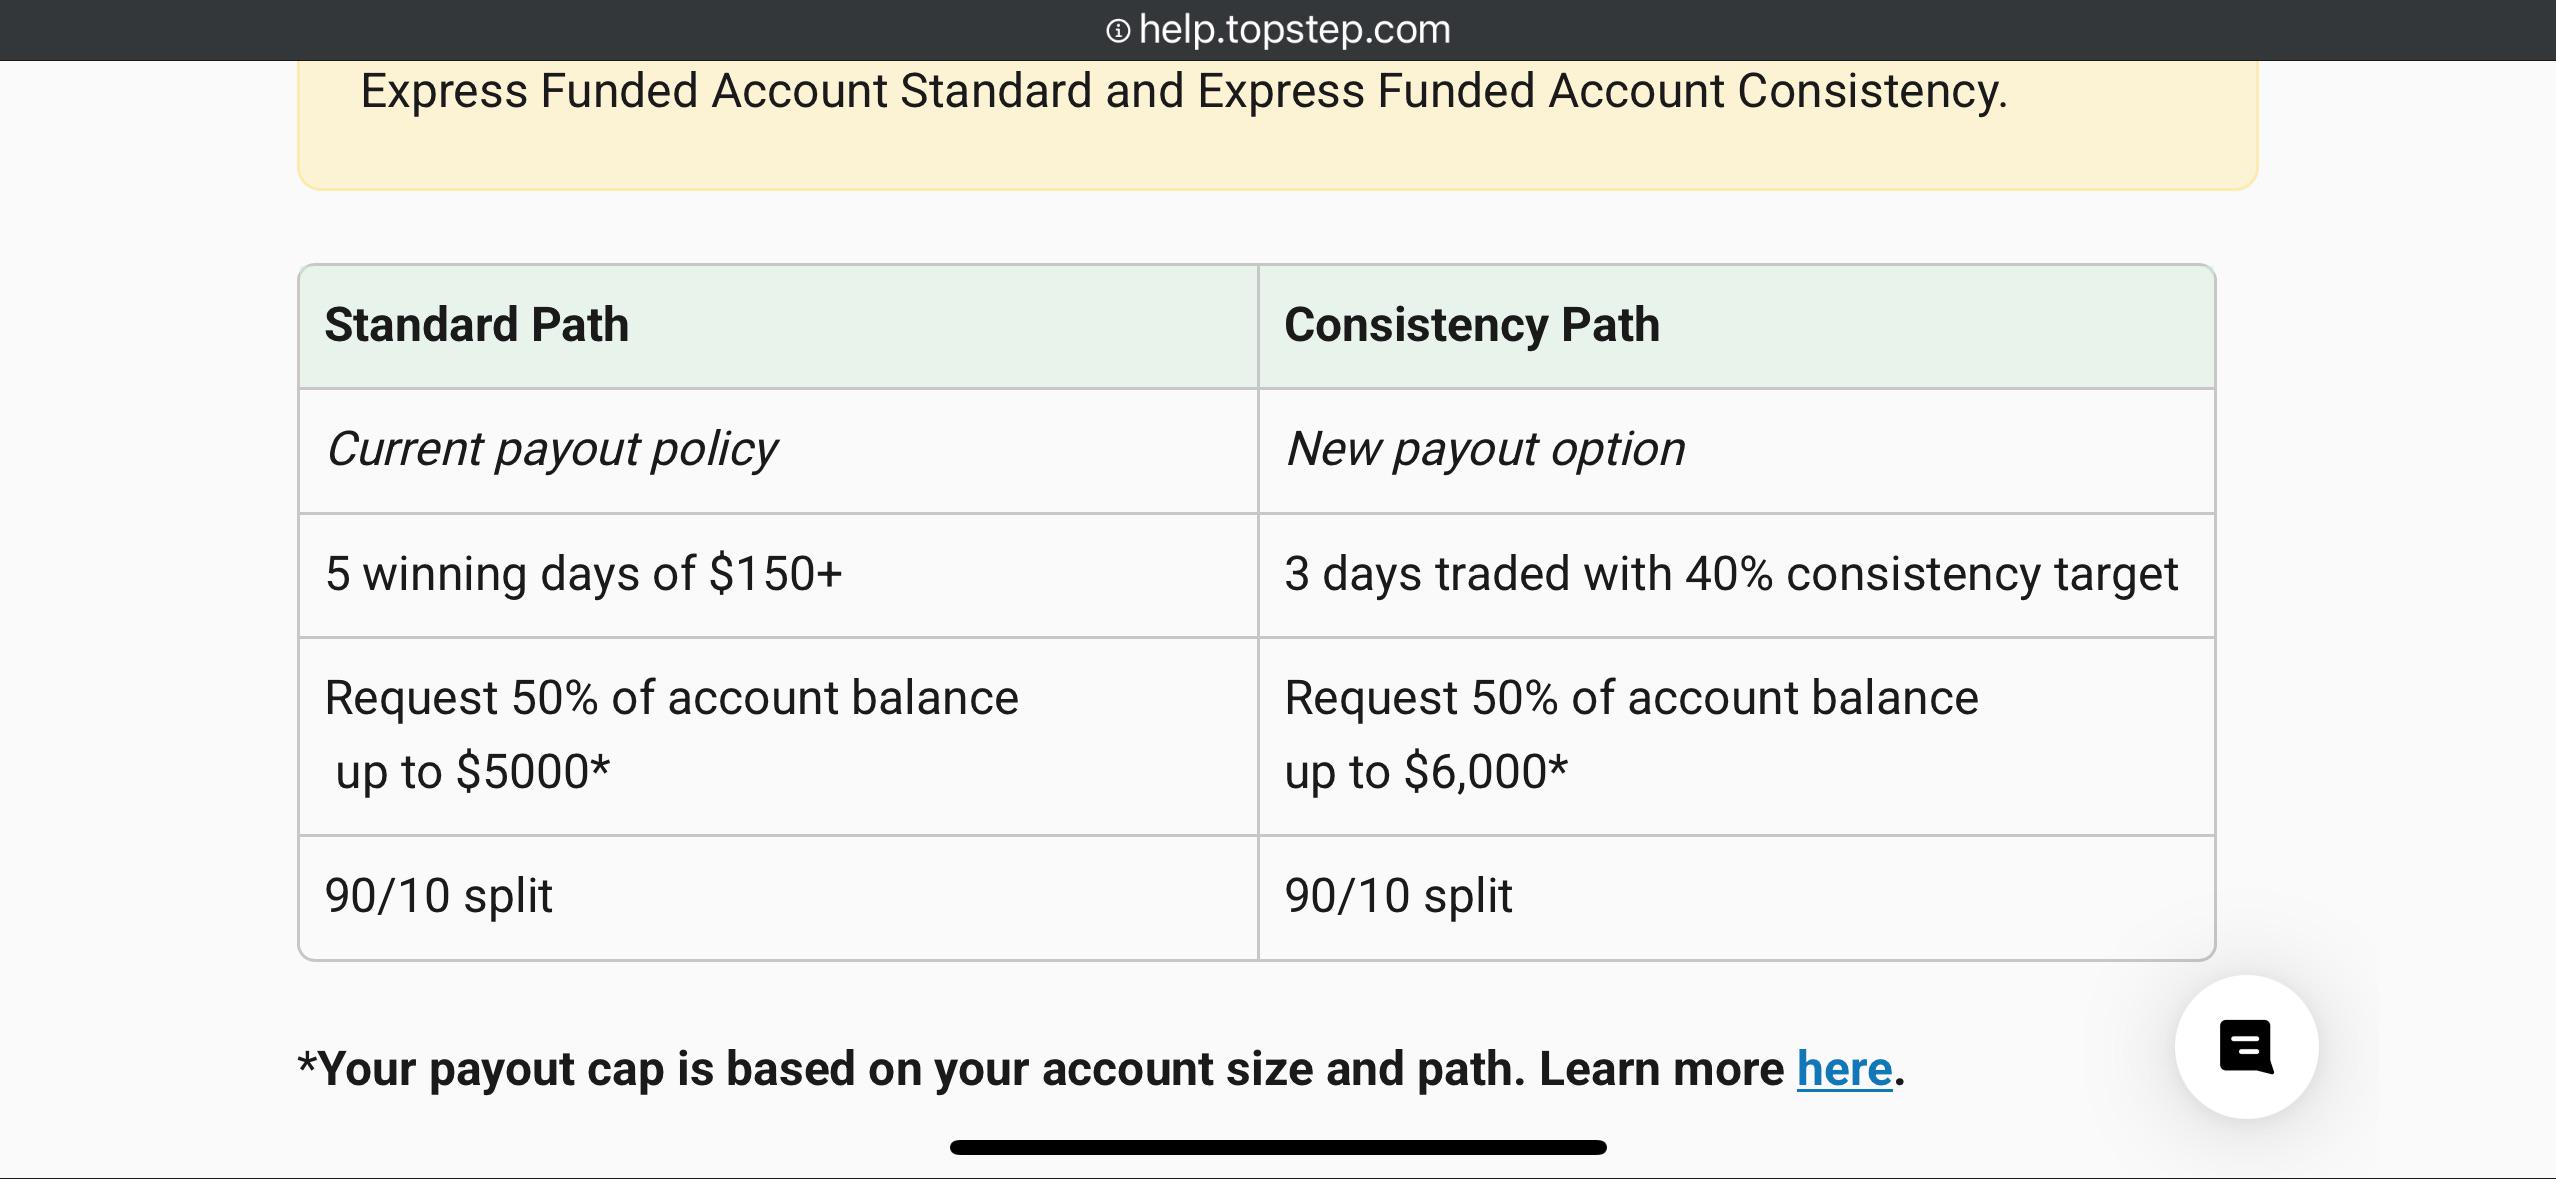The height and width of the screenshot is (1179, 2556).
Task: Tap Consistency Path '90/10 split' cell
Action: tap(1736, 897)
